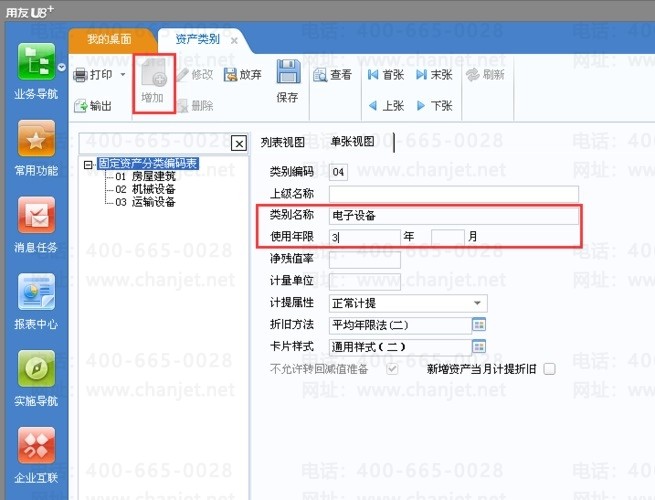Open the 企业互联 sidebar icon
The width and height of the screenshot is (655, 500).
(x=36, y=445)
